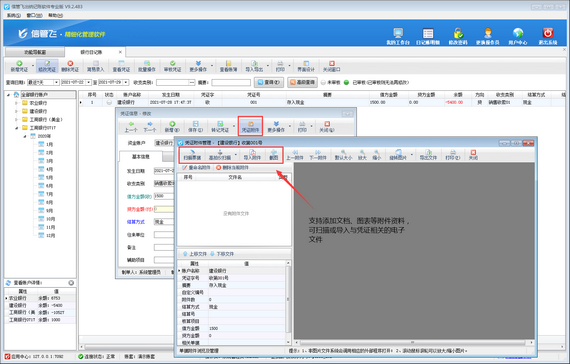This screenshot has height=364, width=570.
Task: Select the 基本信息 tab
Action: (141, 157)
